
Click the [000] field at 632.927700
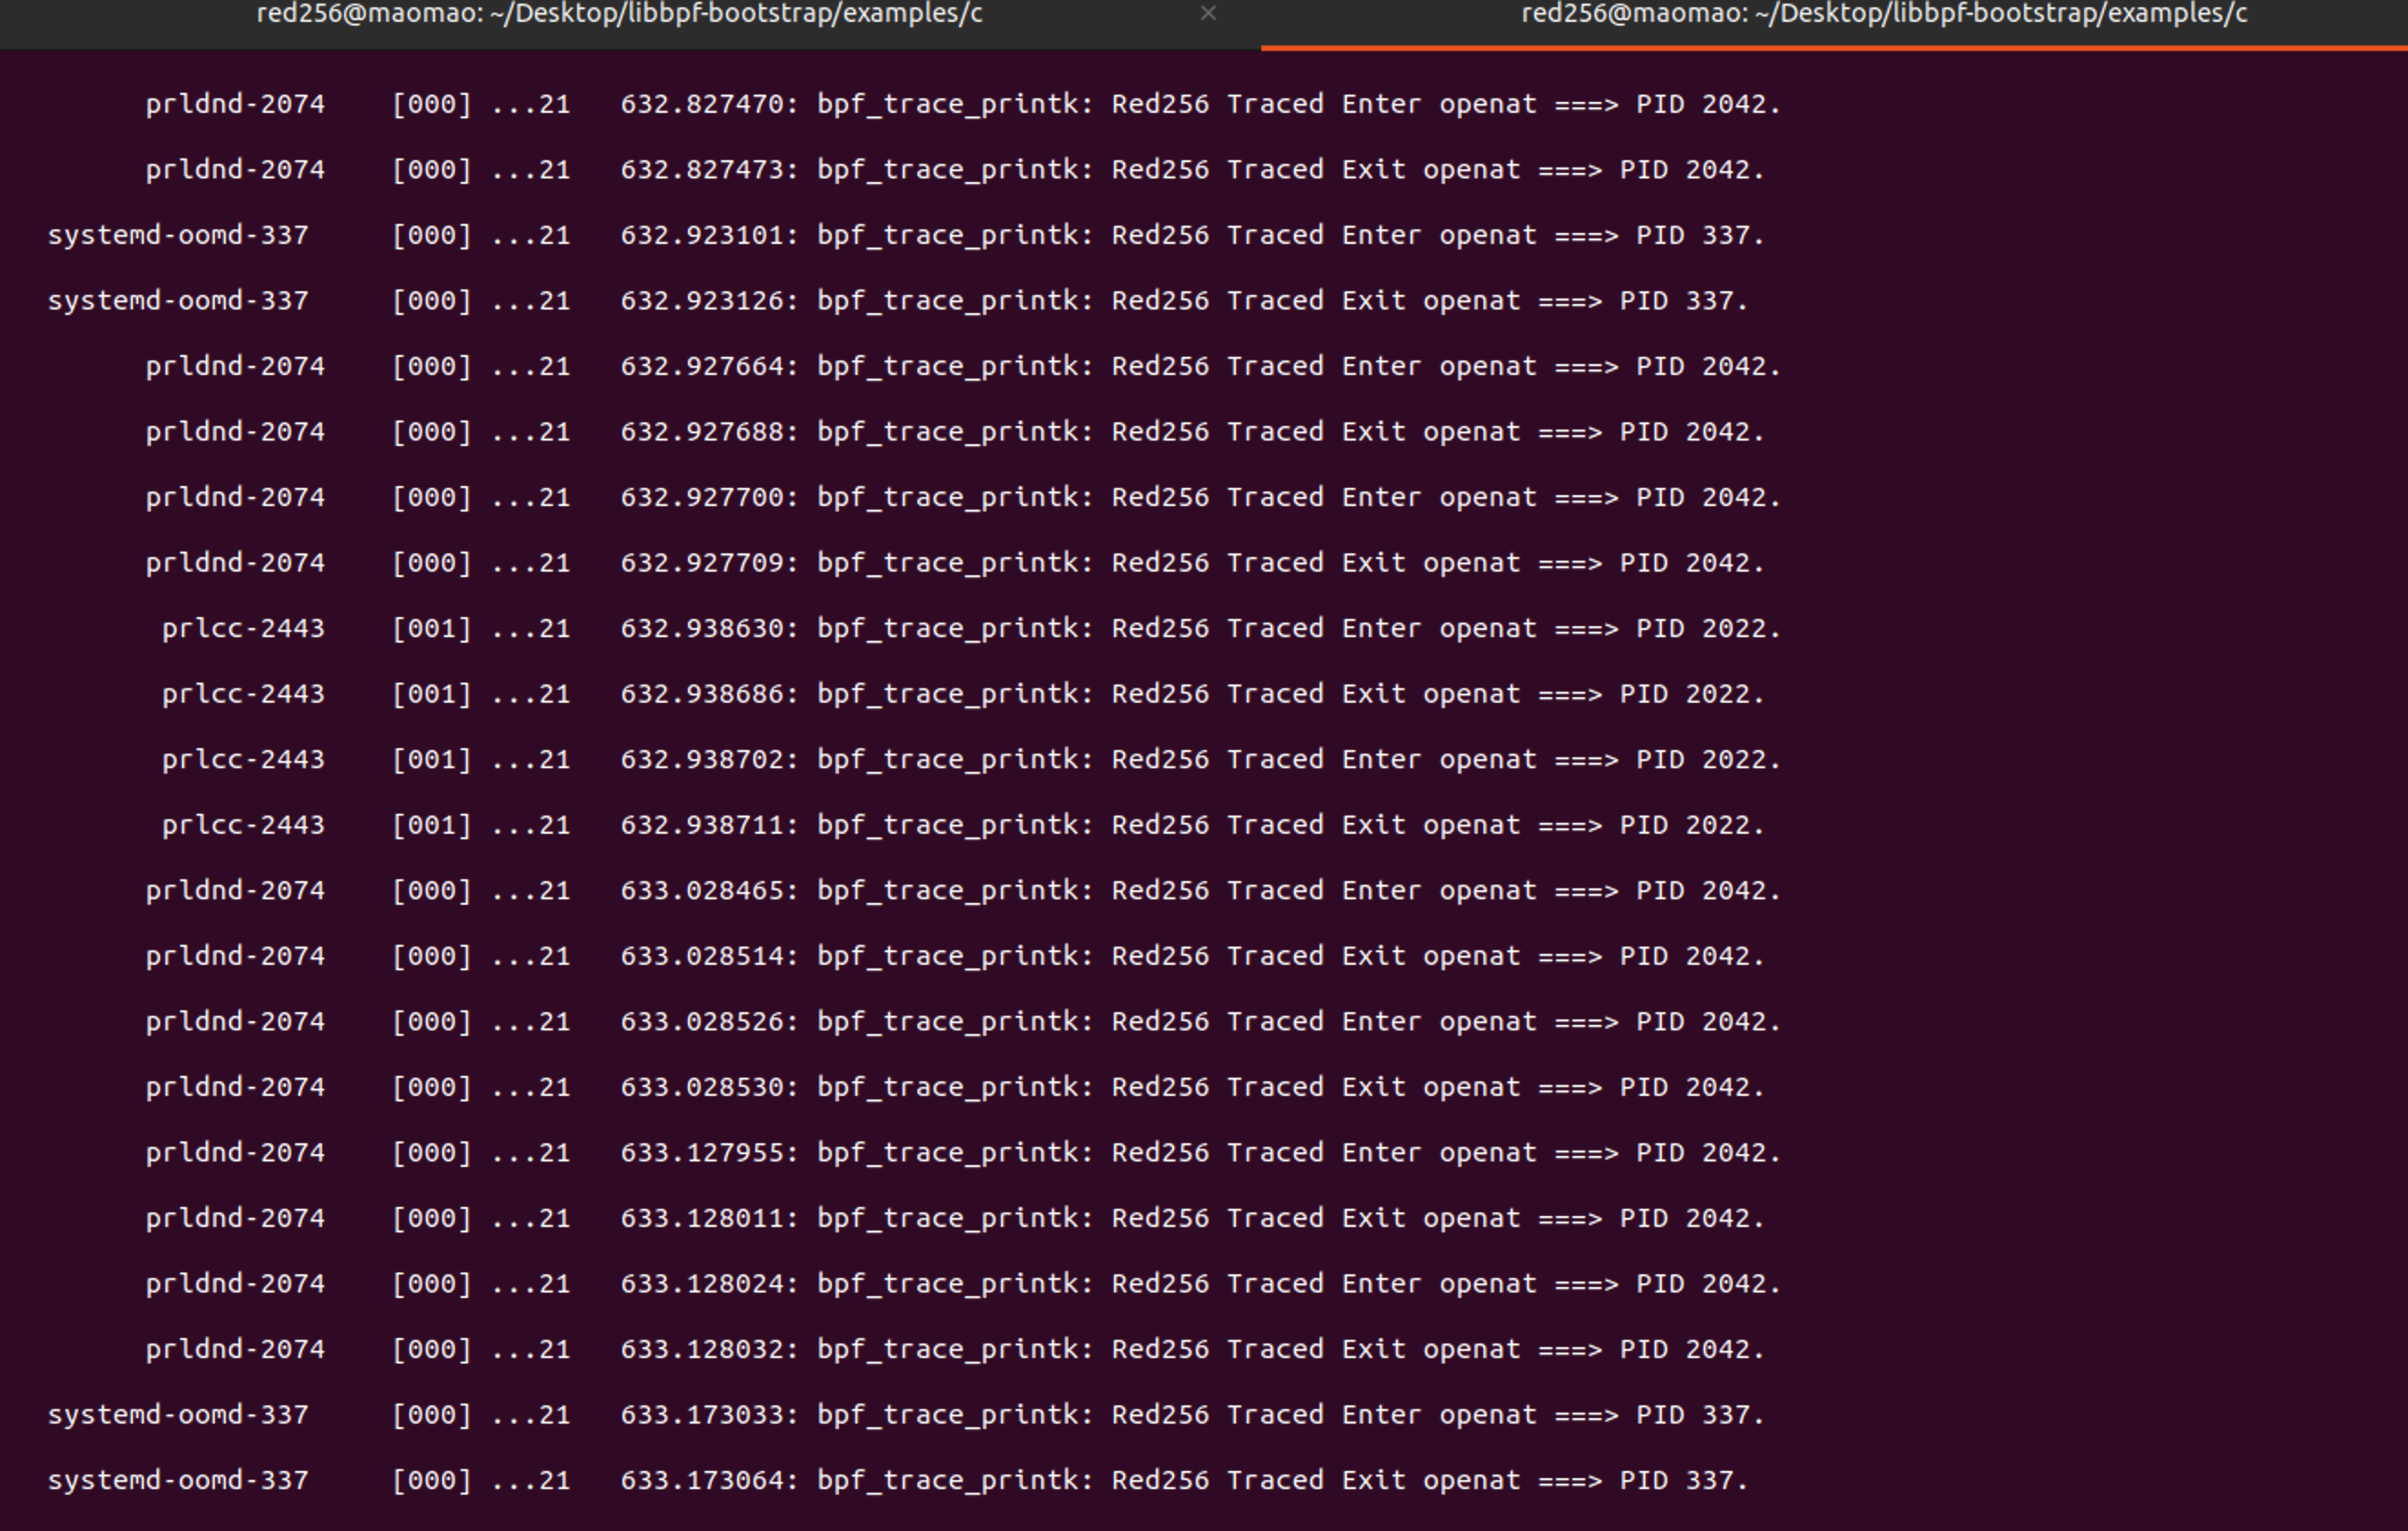click(431, 497)
